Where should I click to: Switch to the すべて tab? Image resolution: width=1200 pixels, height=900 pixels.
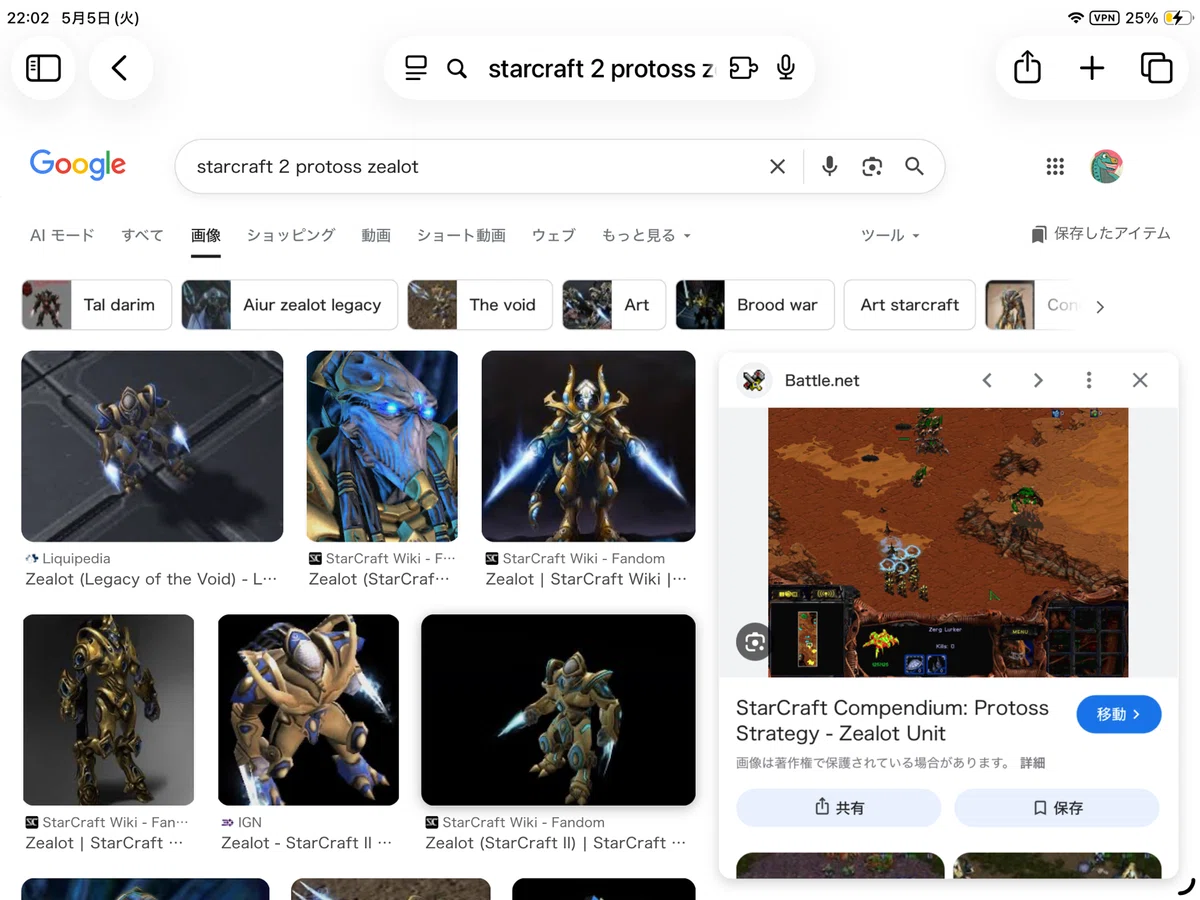pos(143,235)
